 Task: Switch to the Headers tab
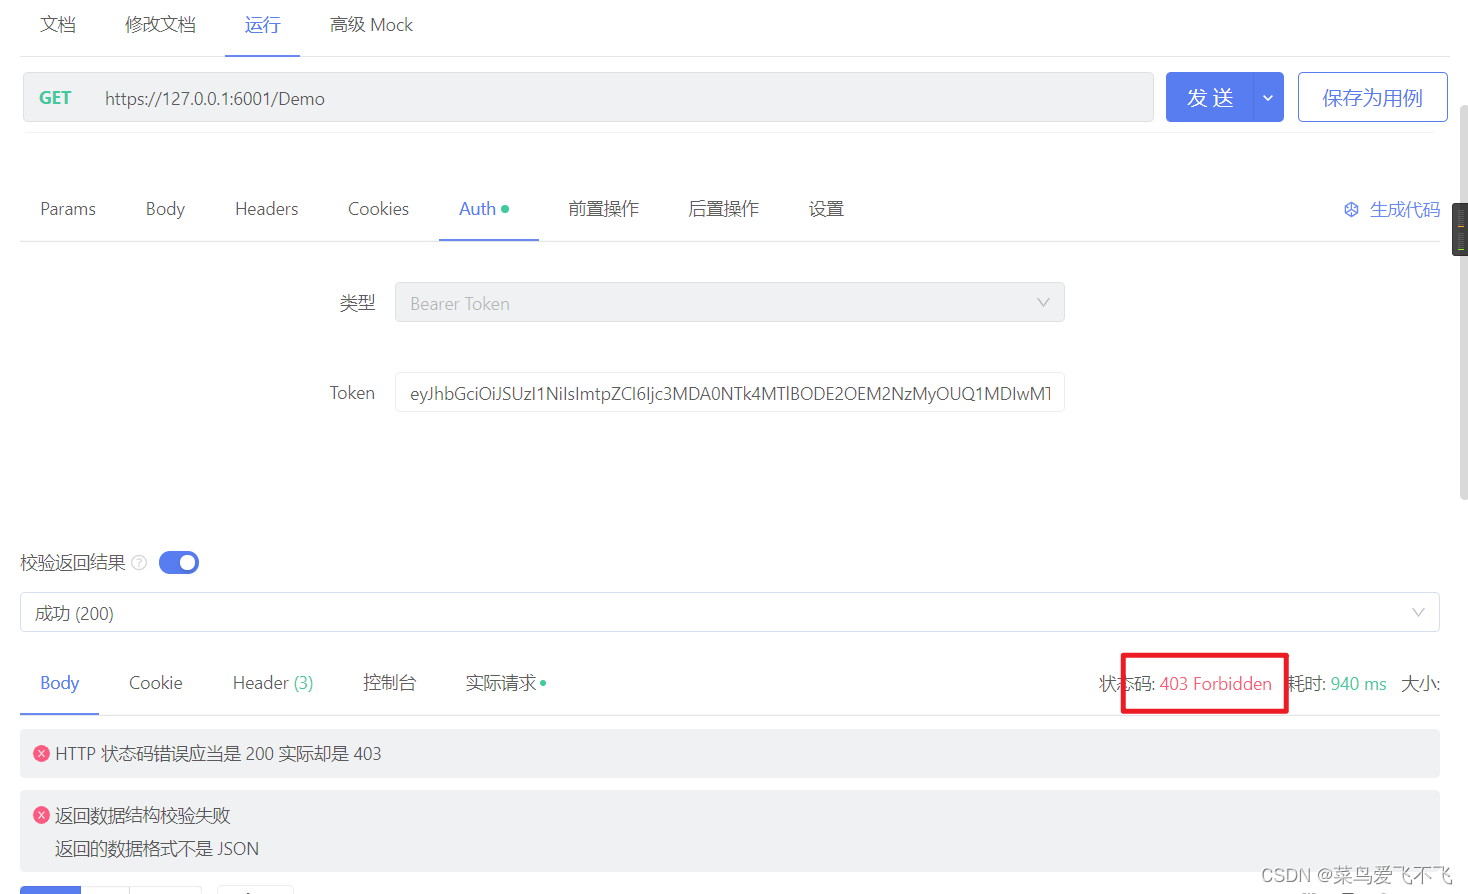click(267, 209)
